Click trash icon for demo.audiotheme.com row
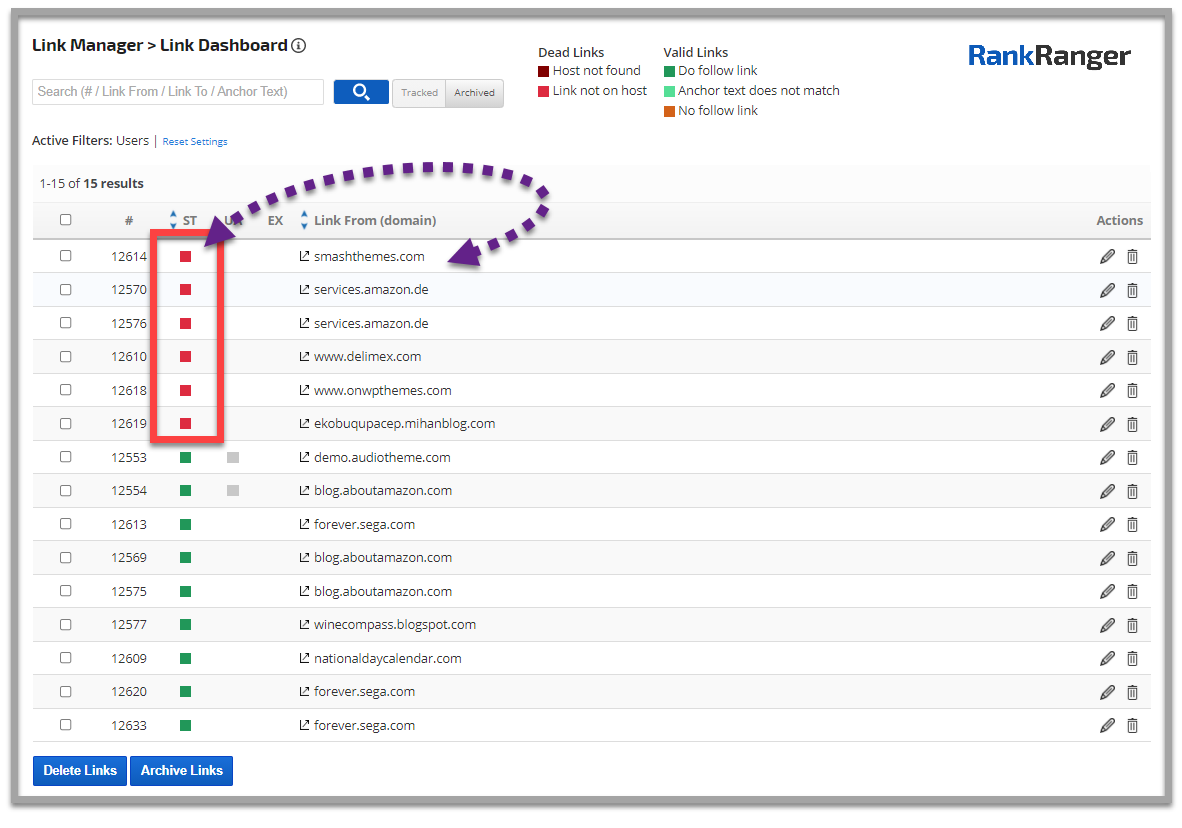The image size is (1182, 828). point(1132,458)
